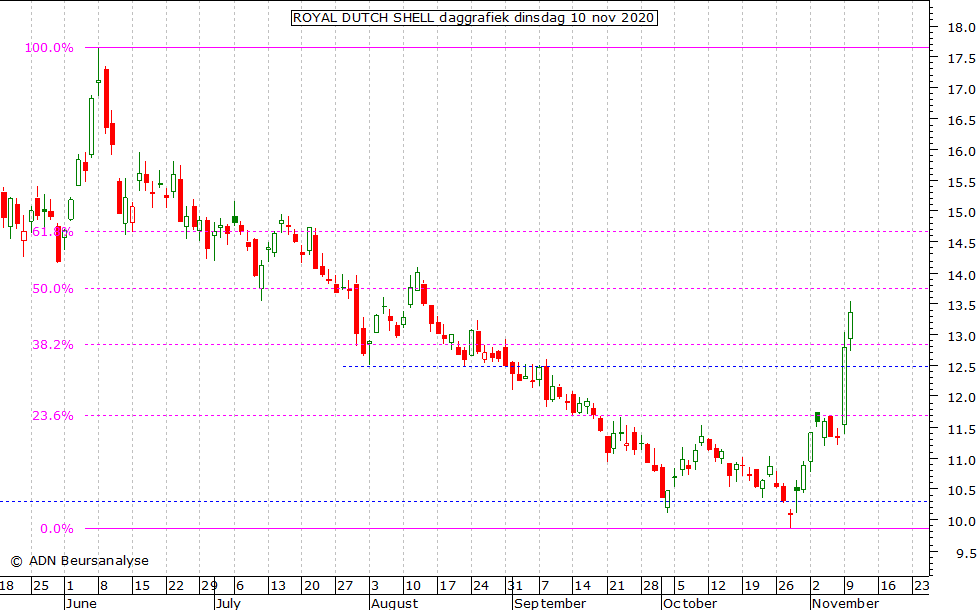The image size is (980, 610).
Task: Click date label 28 on the September axis
Action: coord(651,586)
